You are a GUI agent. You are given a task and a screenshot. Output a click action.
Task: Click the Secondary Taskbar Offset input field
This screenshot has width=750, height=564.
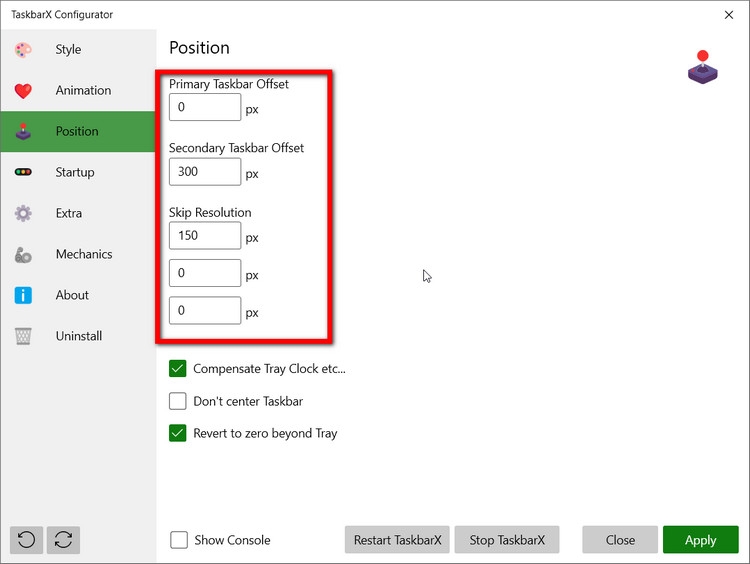tap(205, 172)
